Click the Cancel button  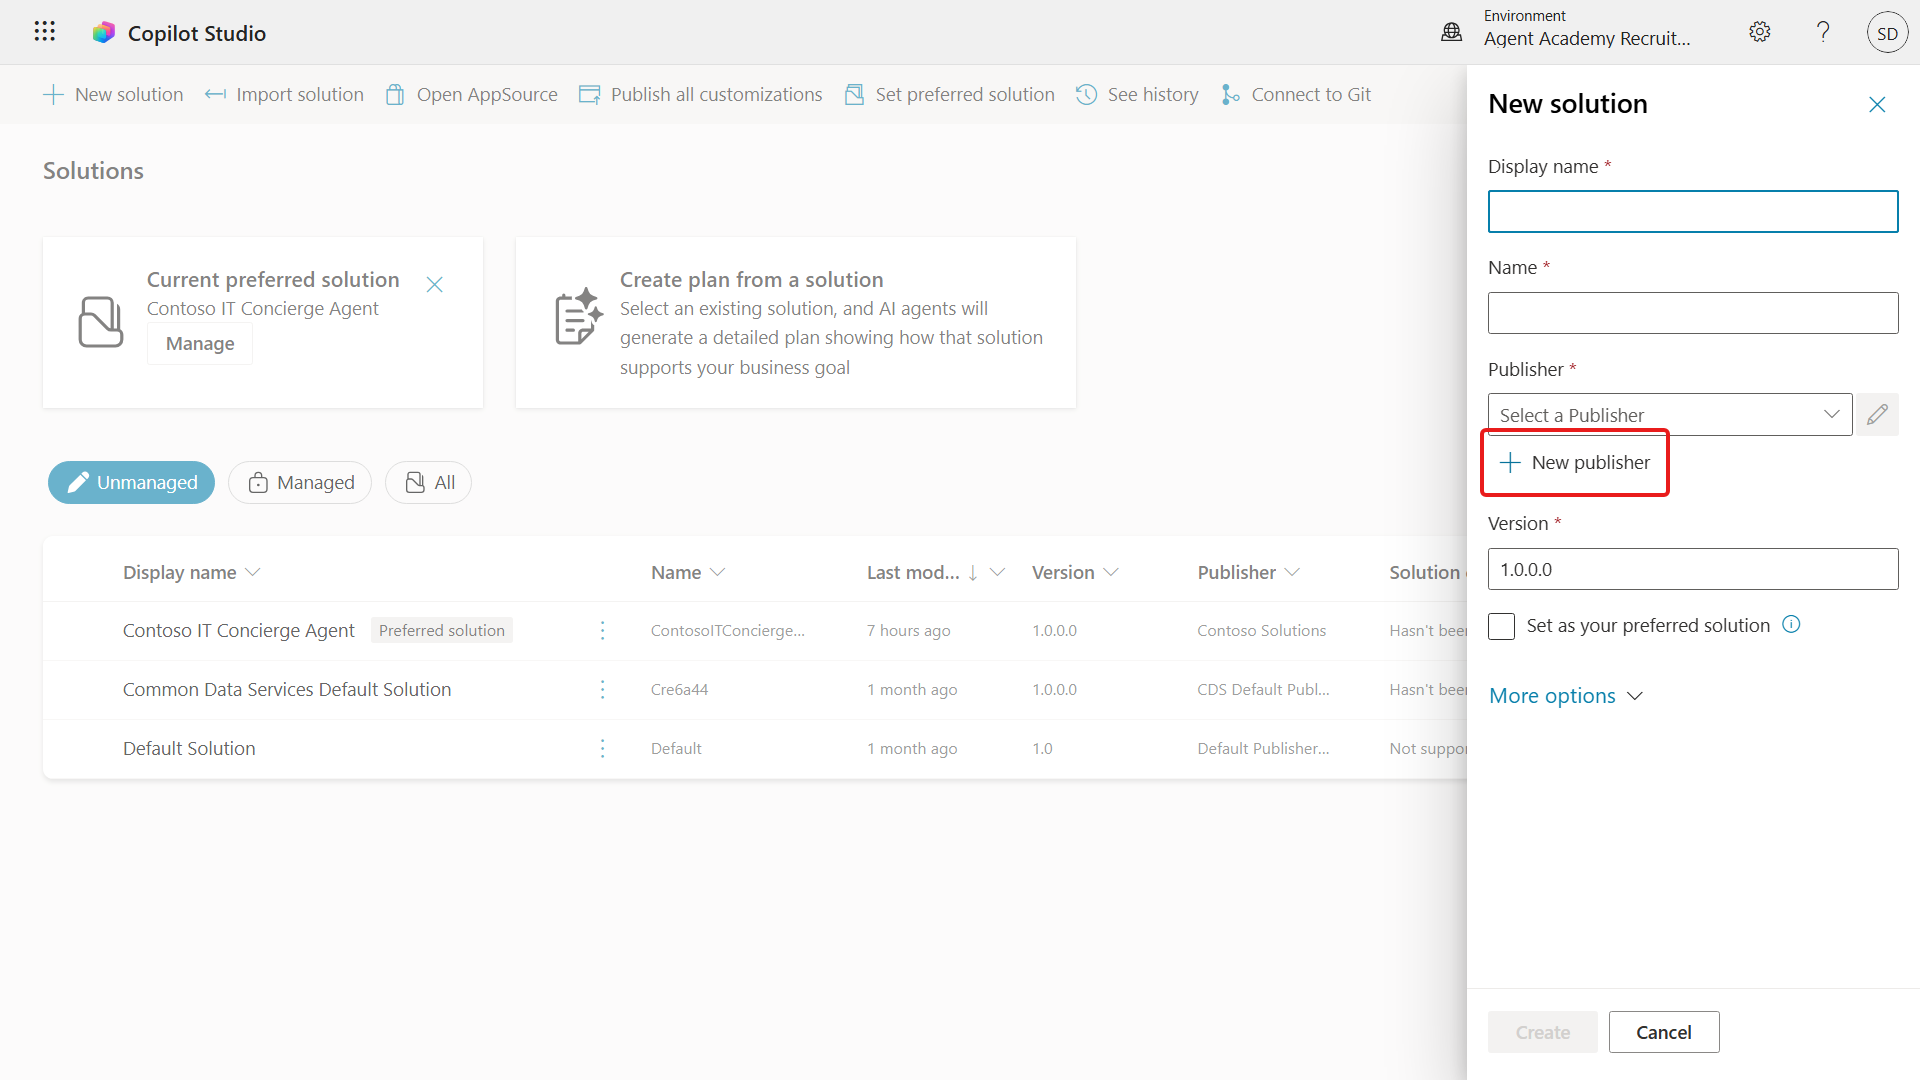pos(1664,1032)
